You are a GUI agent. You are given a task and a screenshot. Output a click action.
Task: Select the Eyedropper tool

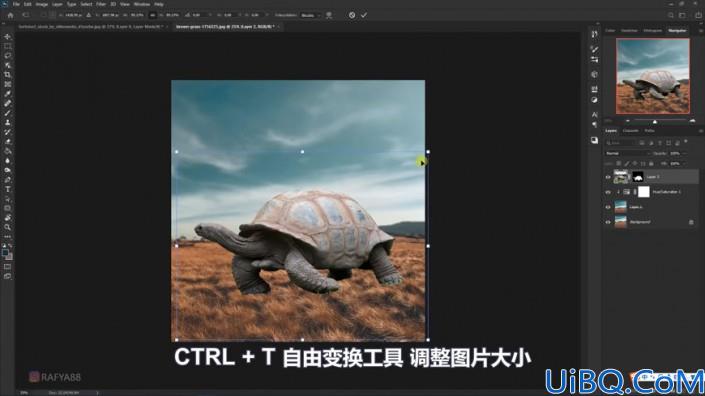[x=8, y=93]
